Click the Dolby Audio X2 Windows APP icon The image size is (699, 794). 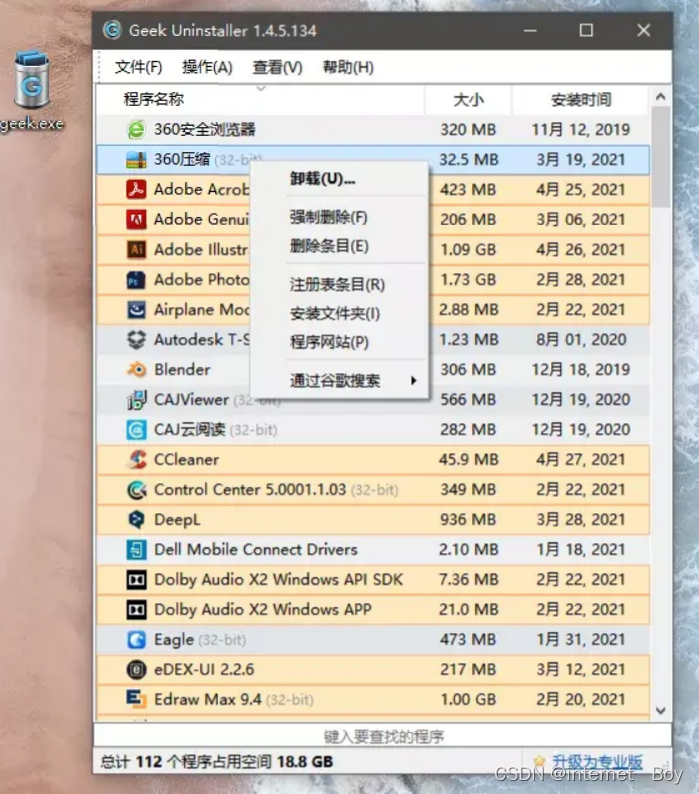(x=136, y=610)
